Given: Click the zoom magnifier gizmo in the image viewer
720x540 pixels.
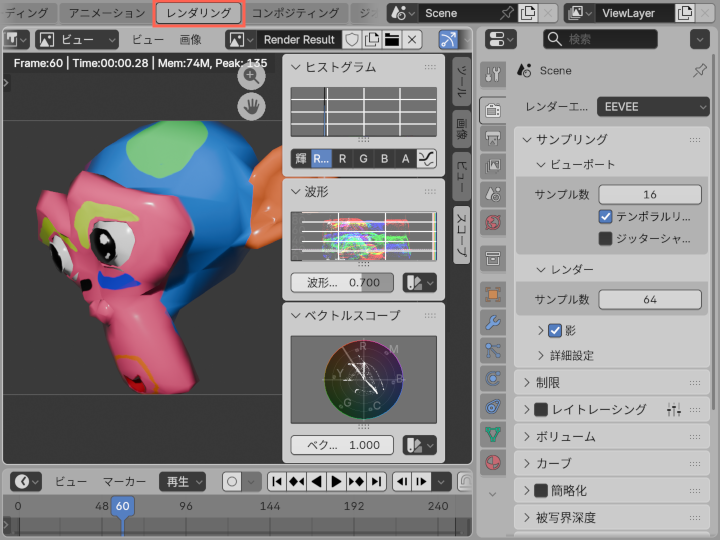Looking at the screenshot, I should (x=251, y=76).
